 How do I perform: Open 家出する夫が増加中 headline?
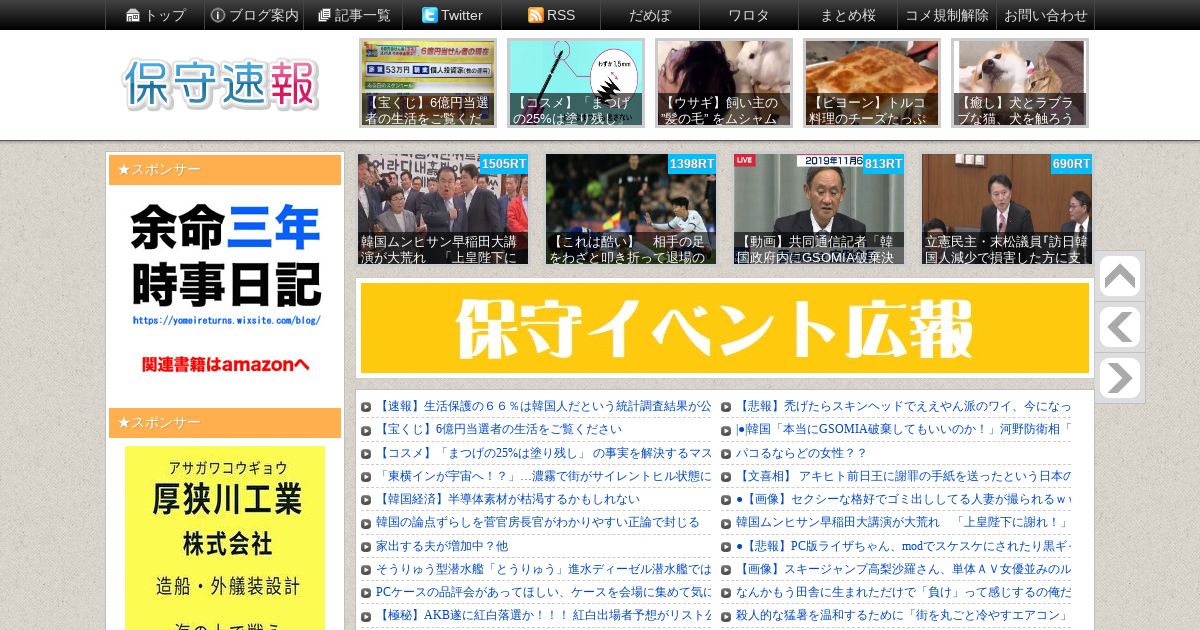(441, 546)
